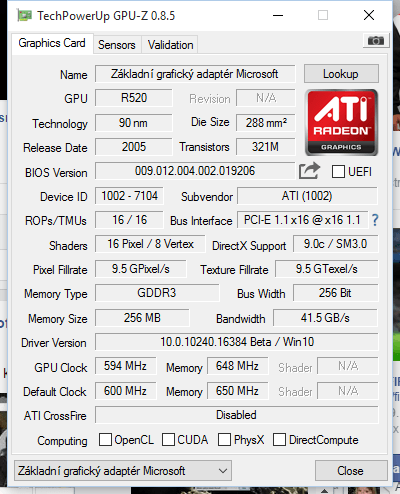
Task: Open the graphics adapter selection dropdown
Action: 123,471
